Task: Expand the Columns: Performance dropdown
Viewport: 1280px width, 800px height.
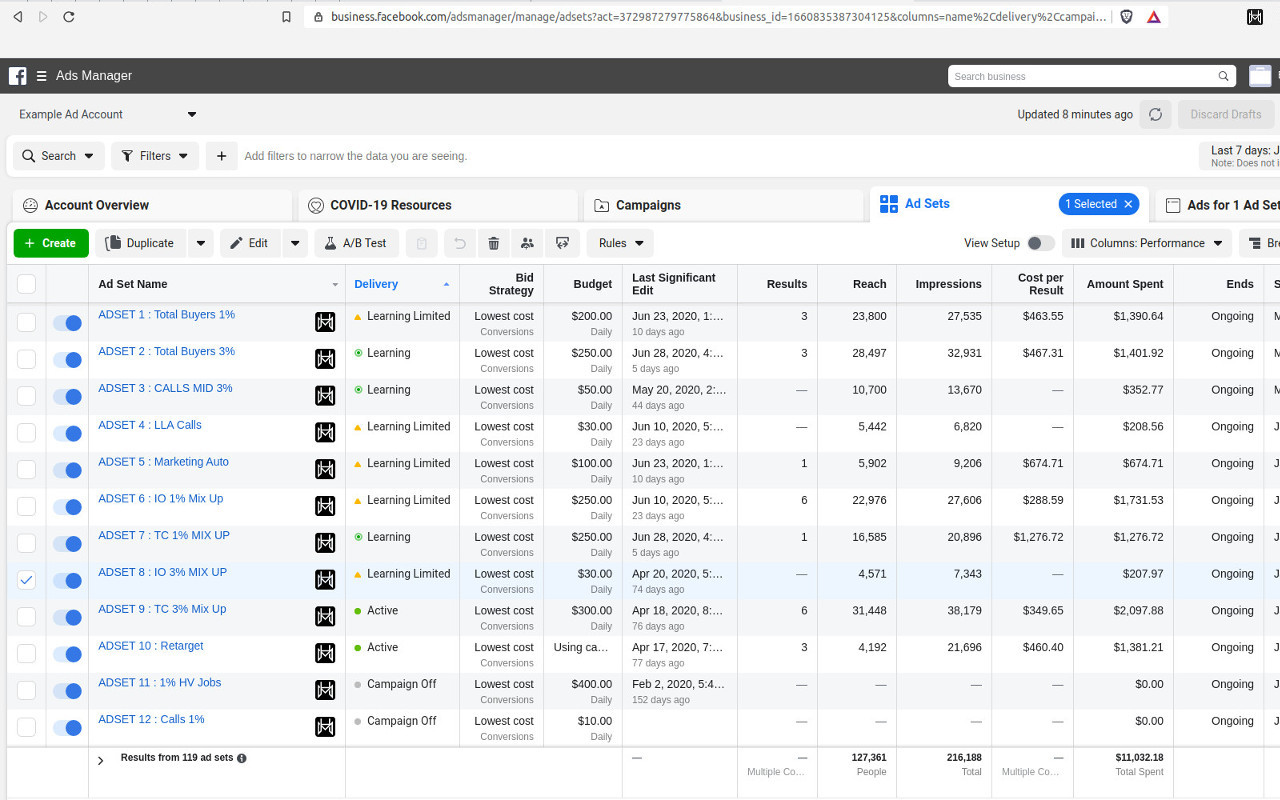Action: pyautogui.click(x=1146, y=243)
